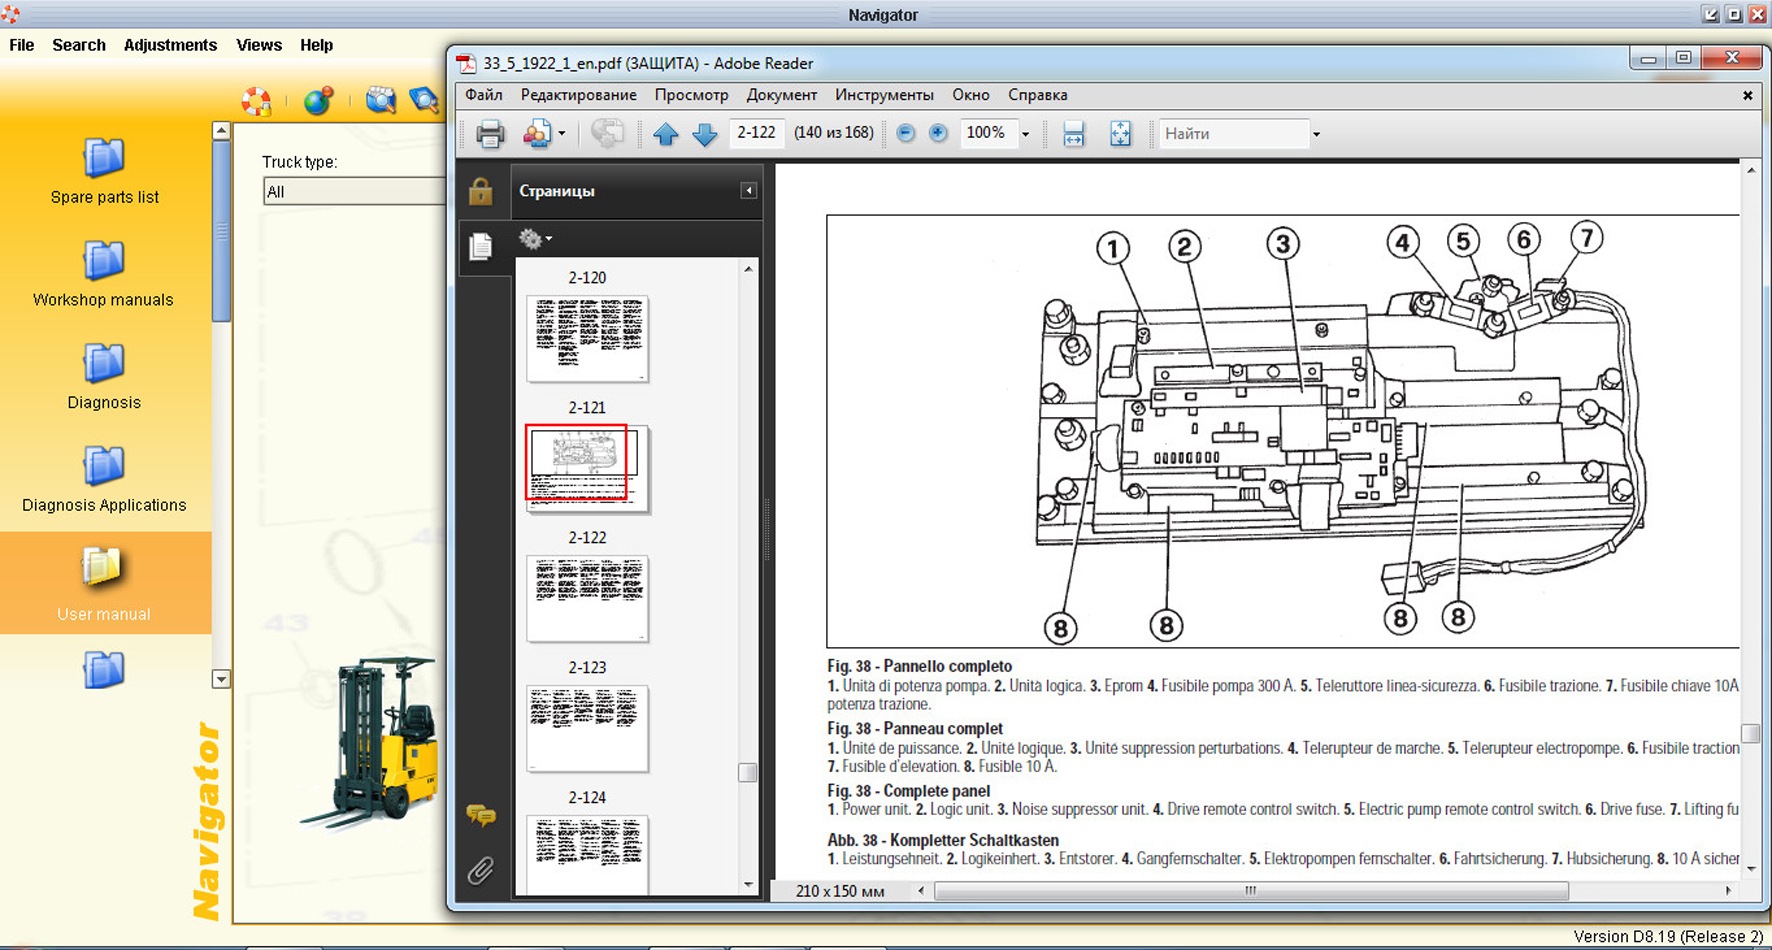Screen dimensions: 1772x950
Task: Expand the zoom percentage dropdown
Action: pyautogui.click(x=1025, y=134)
